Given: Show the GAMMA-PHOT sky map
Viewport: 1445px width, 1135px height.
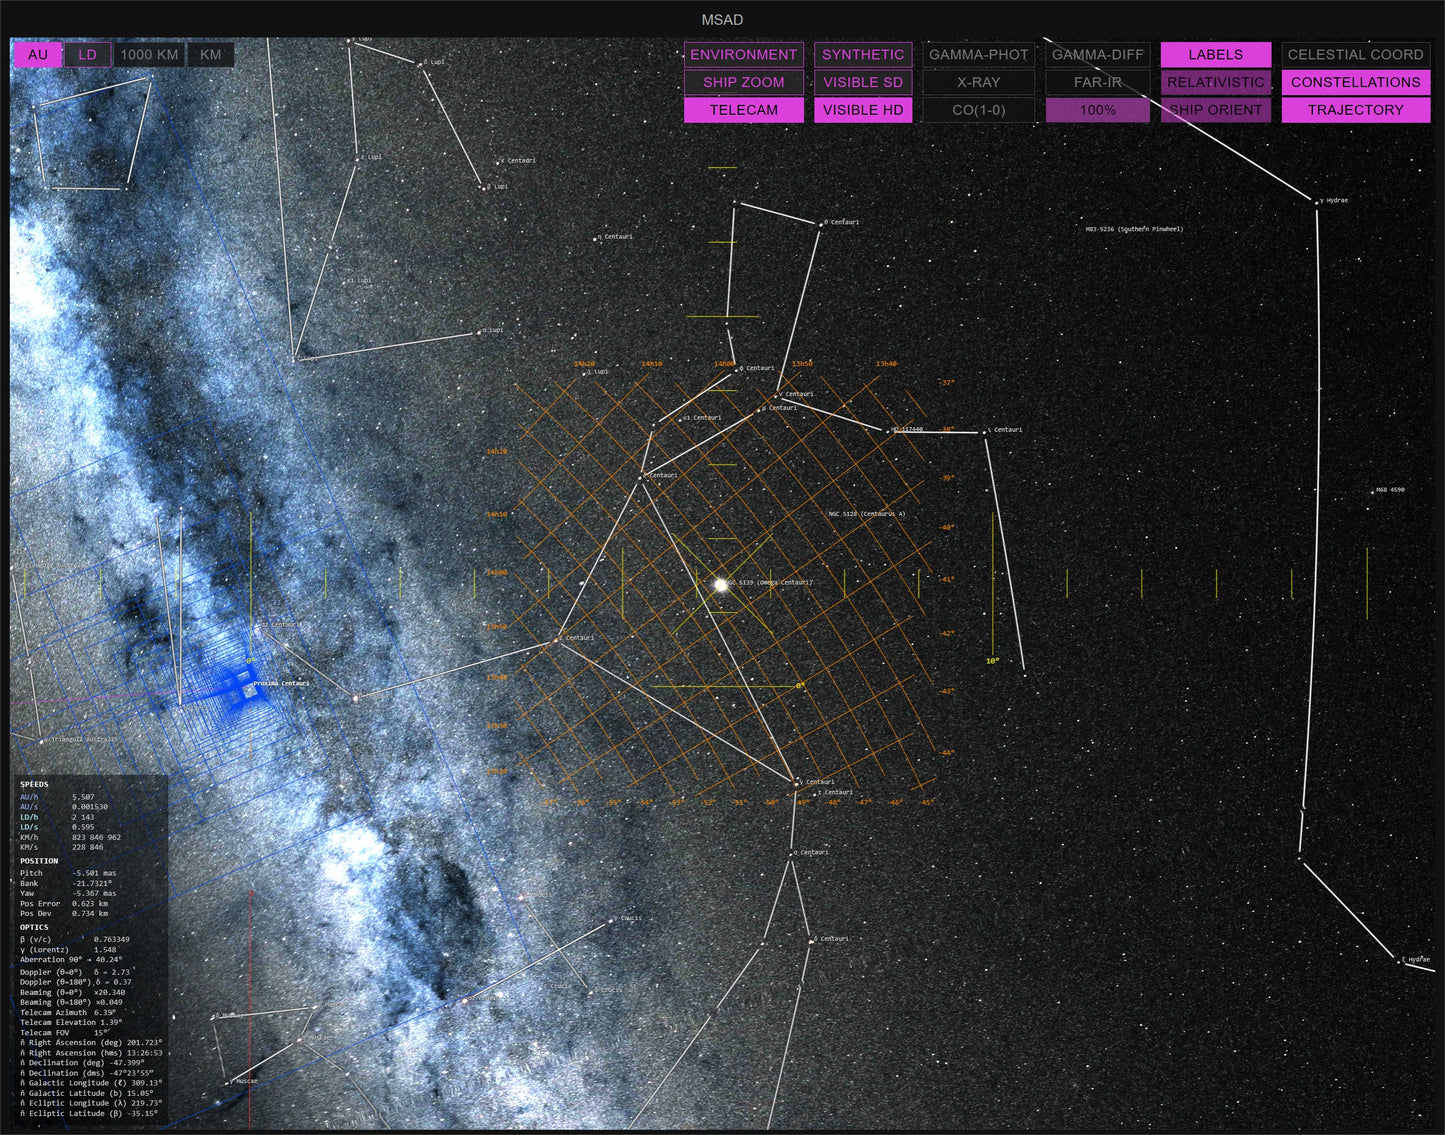Looking at the screenshot, I should pos(978,55).
